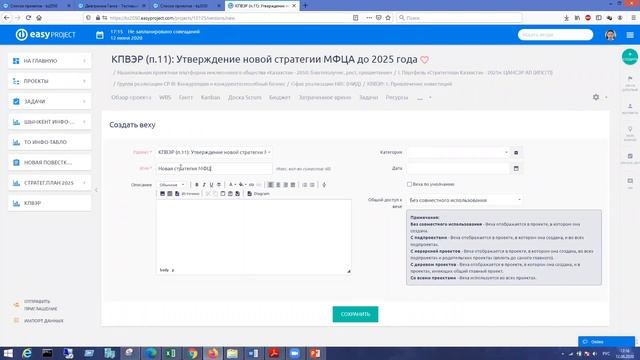The width and height of the screenshot is (640, 360).
Task: Expand the ПРОЕКТЫ sidebar menu arrow
Action: tap(84, 81)
